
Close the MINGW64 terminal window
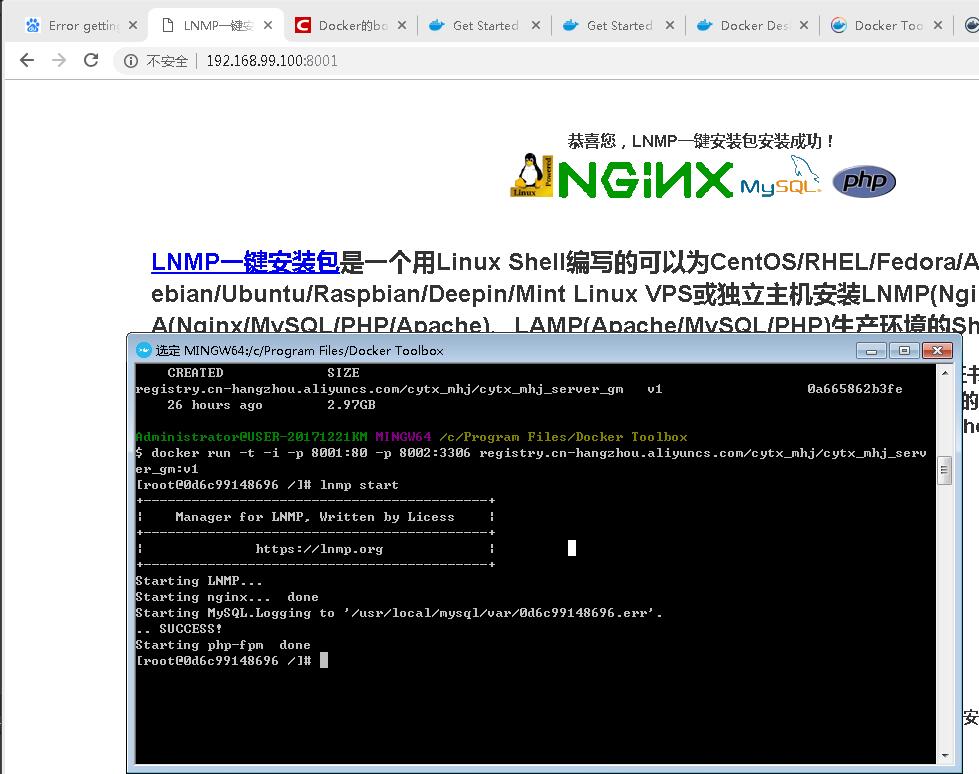[937, 351]
